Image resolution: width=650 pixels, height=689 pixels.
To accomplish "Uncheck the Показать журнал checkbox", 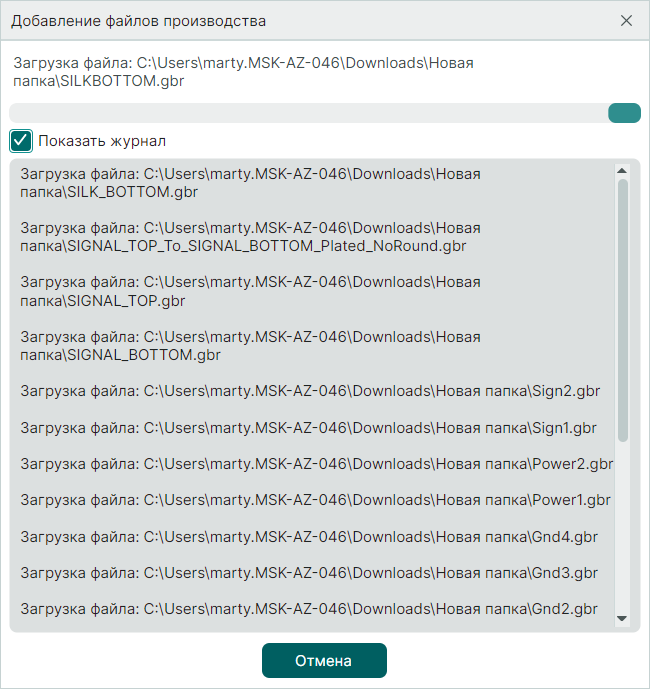I will click(21, 141).
